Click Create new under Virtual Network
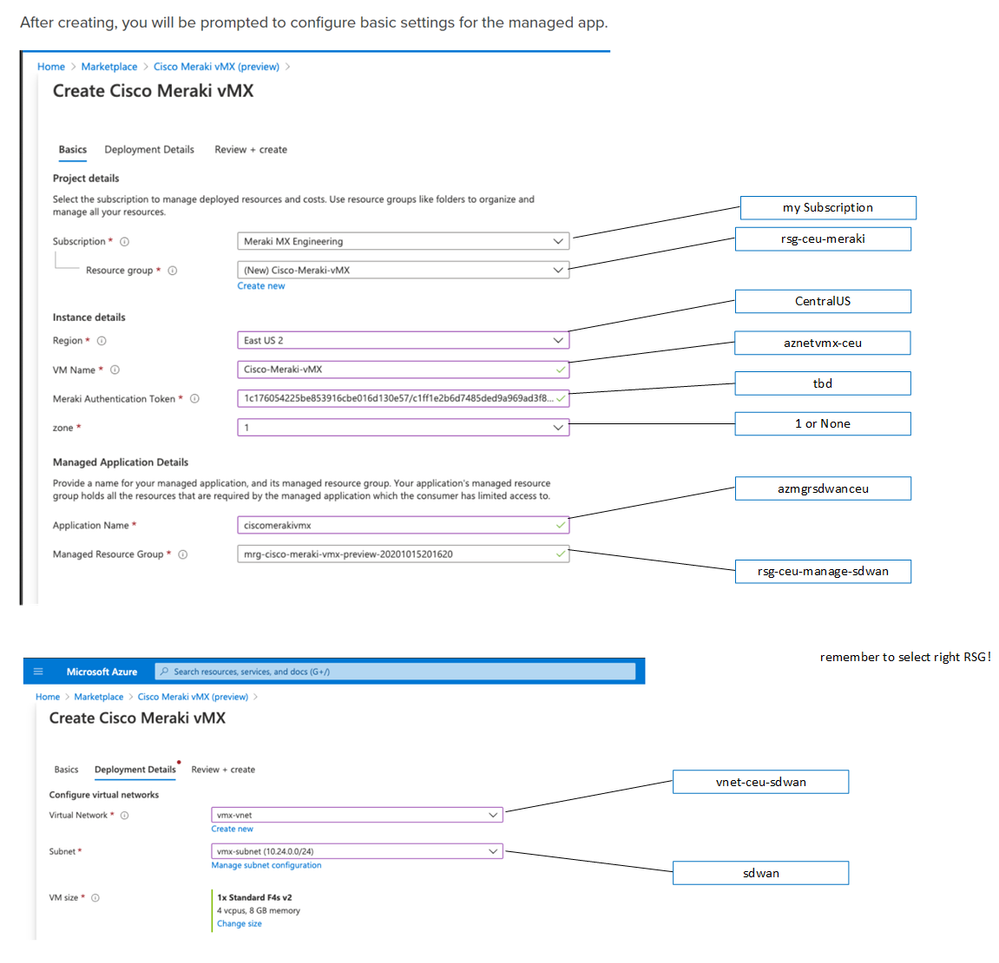 pos(232,829)
